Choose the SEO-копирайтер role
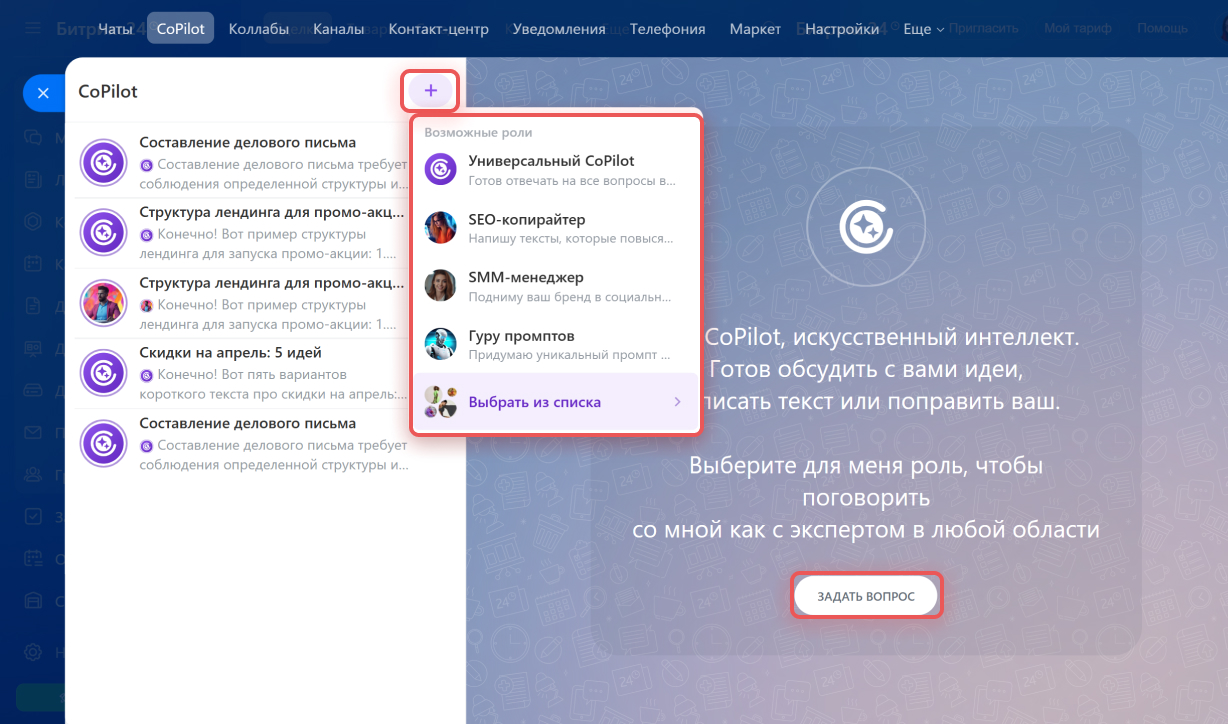Viewport: 1228px width, 724px height. tap(556, 228)
